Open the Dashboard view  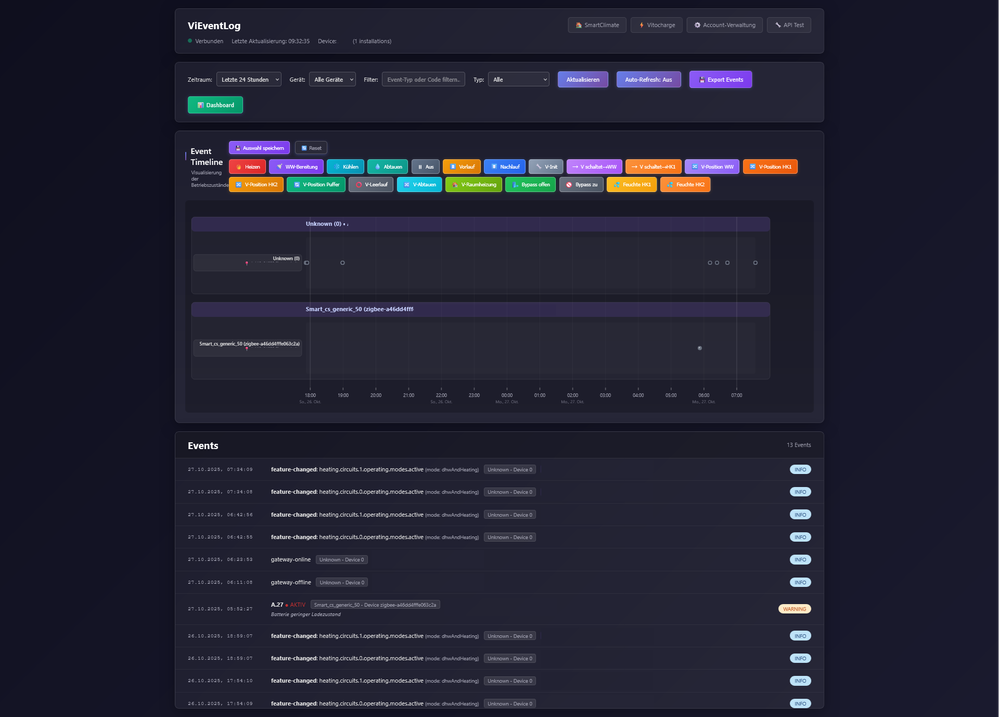[215, 105]
